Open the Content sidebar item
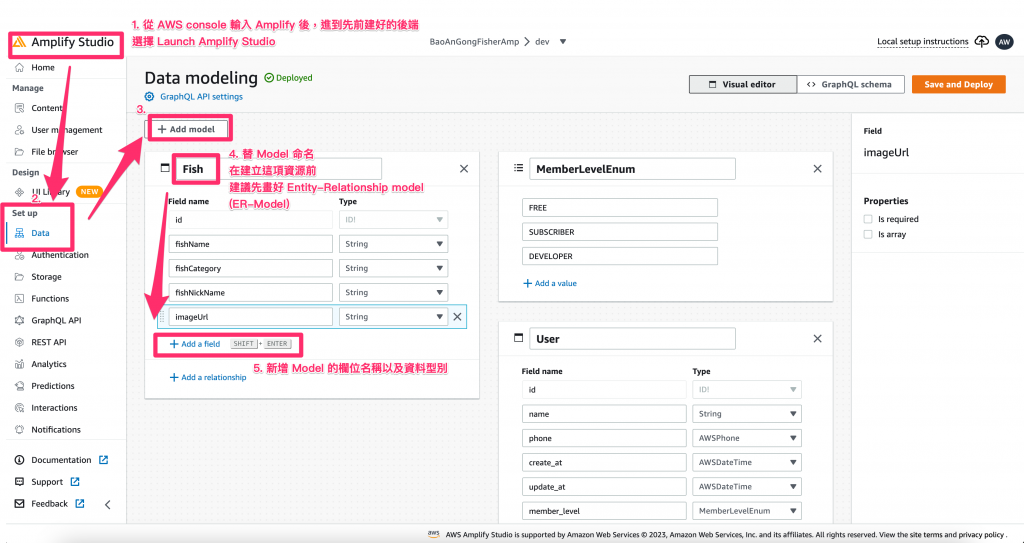The width and height of the screenshot is (1024, 543). pyautogui.click(x=46, y=108)
